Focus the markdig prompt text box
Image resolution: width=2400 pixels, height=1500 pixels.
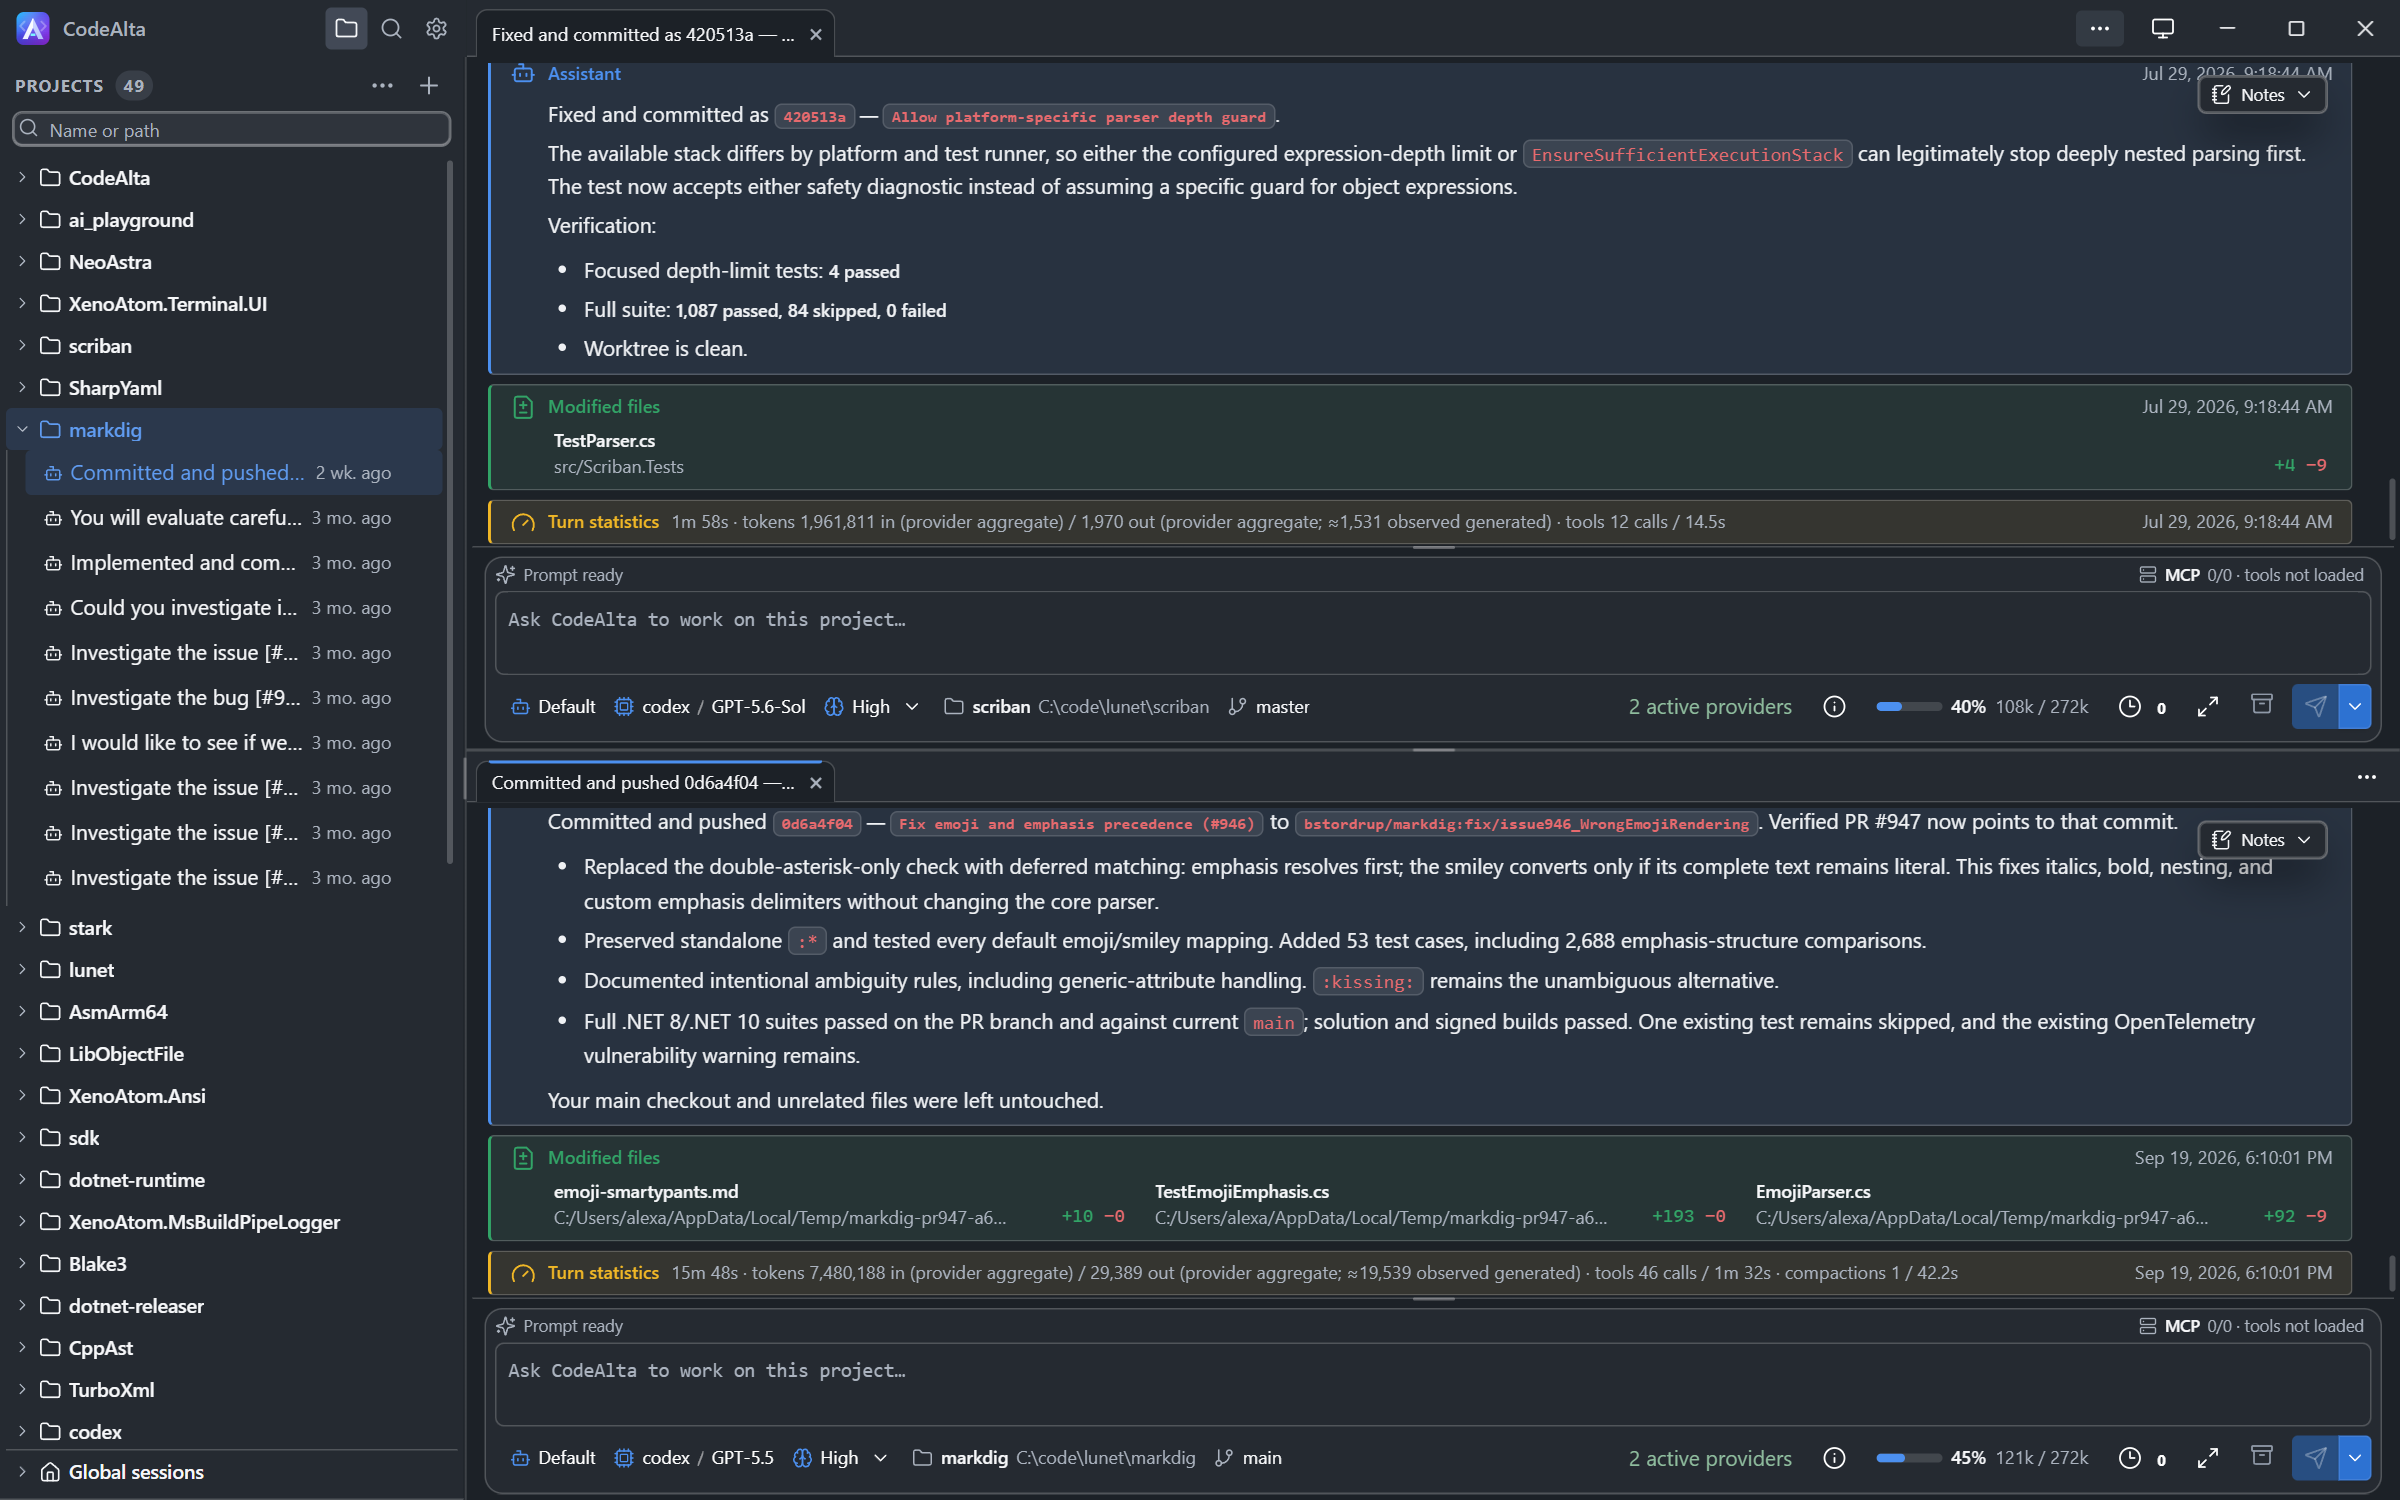tap(1432, 1384)
